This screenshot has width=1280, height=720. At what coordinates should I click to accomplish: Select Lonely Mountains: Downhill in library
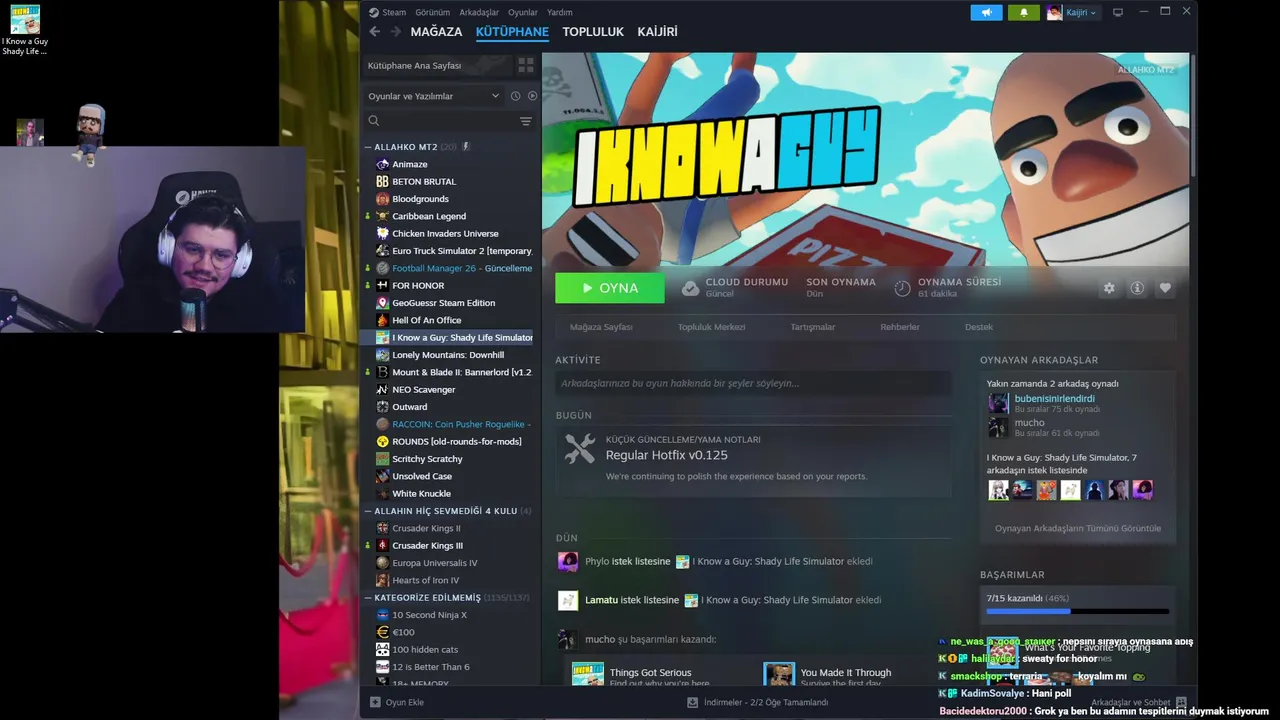coord(448,355)
